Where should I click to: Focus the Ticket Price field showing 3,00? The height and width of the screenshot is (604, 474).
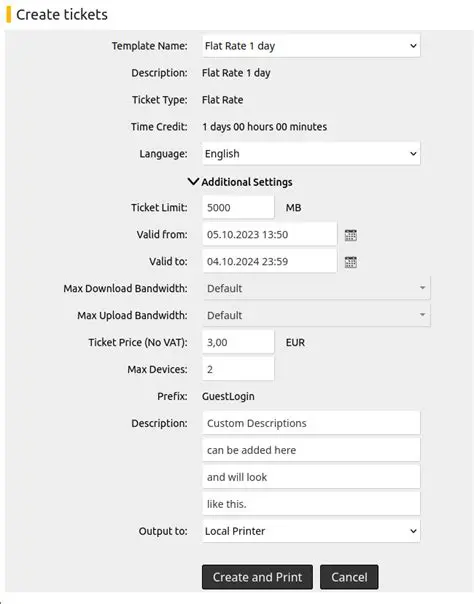[x=238, y=342]
